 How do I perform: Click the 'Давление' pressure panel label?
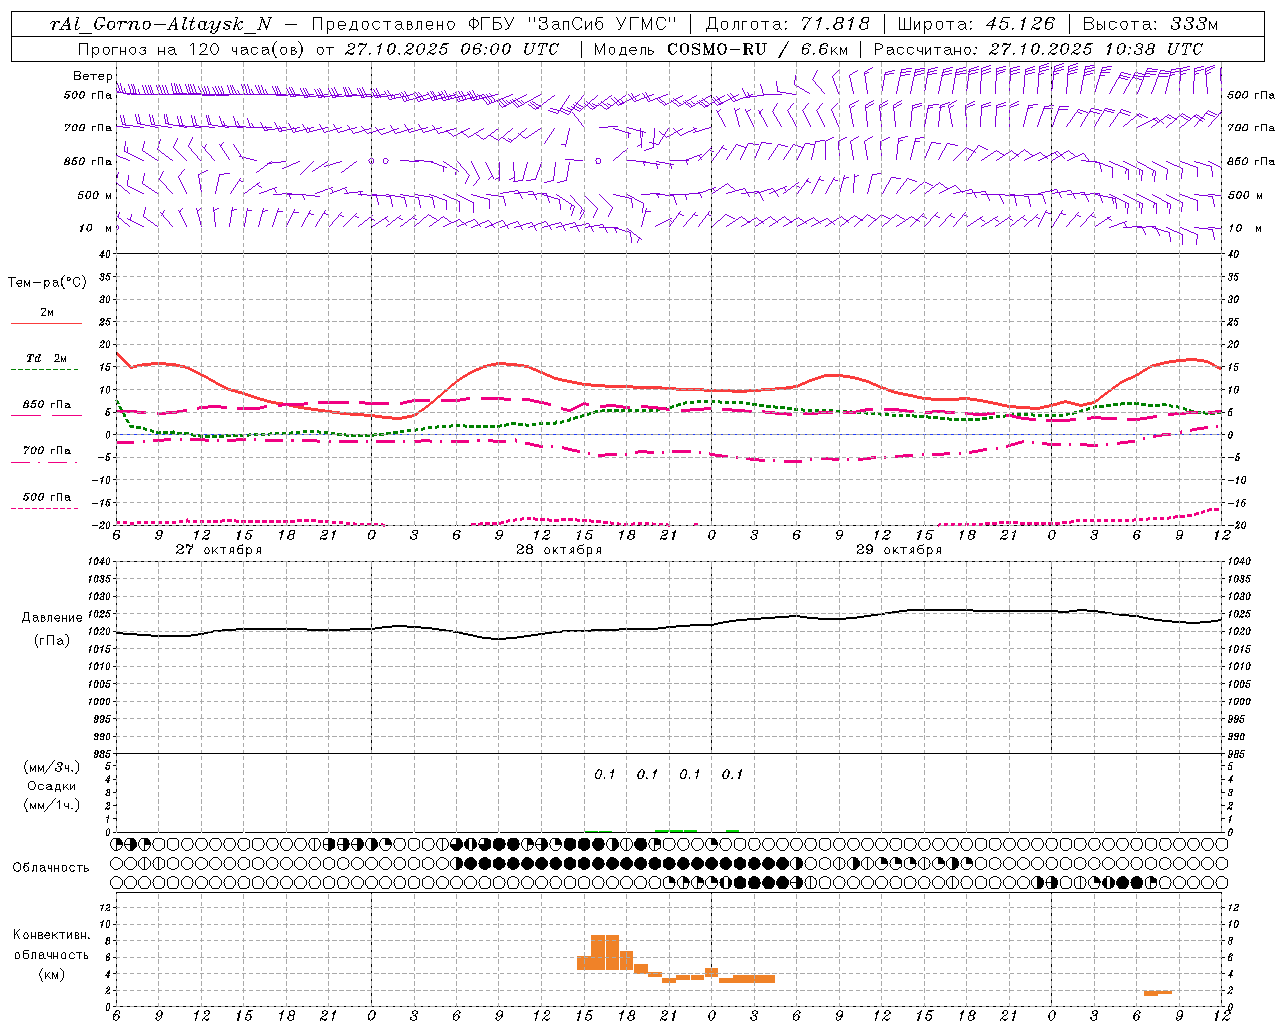(52, 618)
